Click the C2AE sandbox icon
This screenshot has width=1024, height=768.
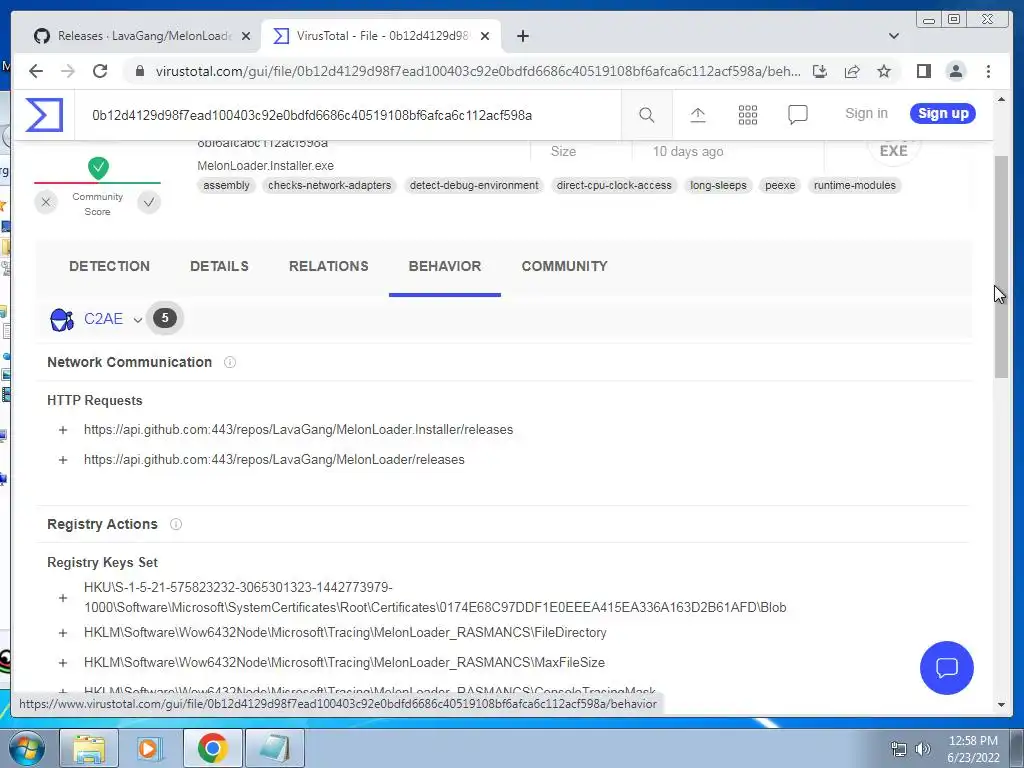point(62,319)
